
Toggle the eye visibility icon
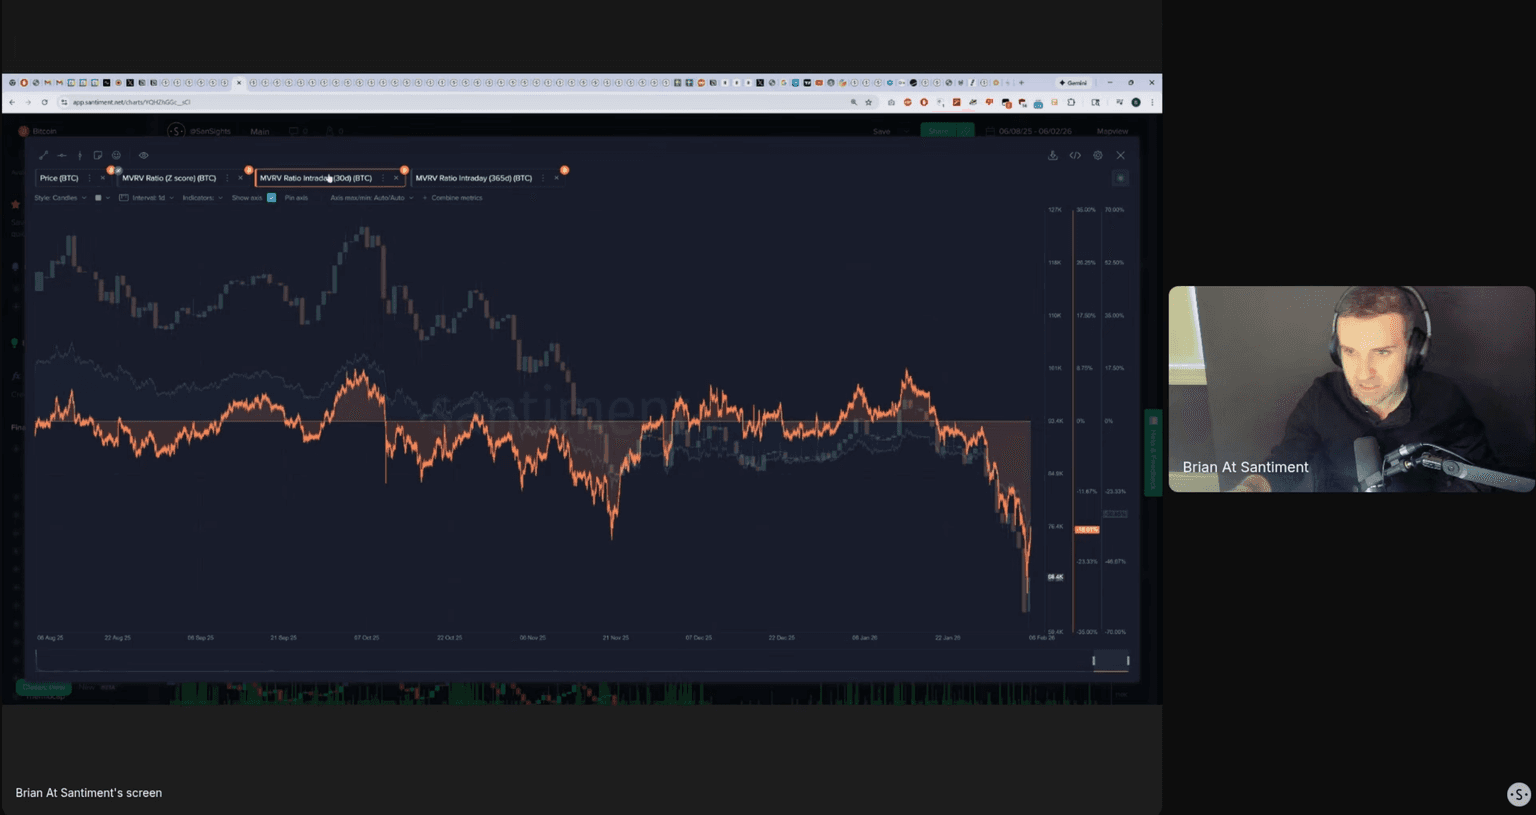[x=143, y=155]
